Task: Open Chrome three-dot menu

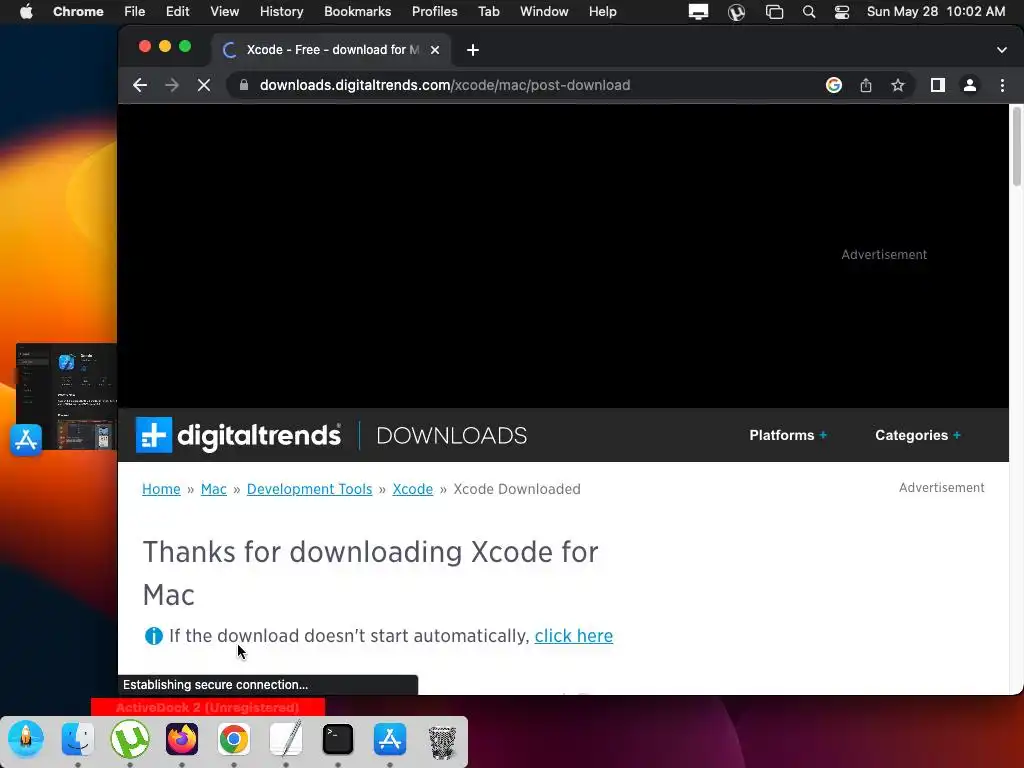Action: tap(1002, 85)
